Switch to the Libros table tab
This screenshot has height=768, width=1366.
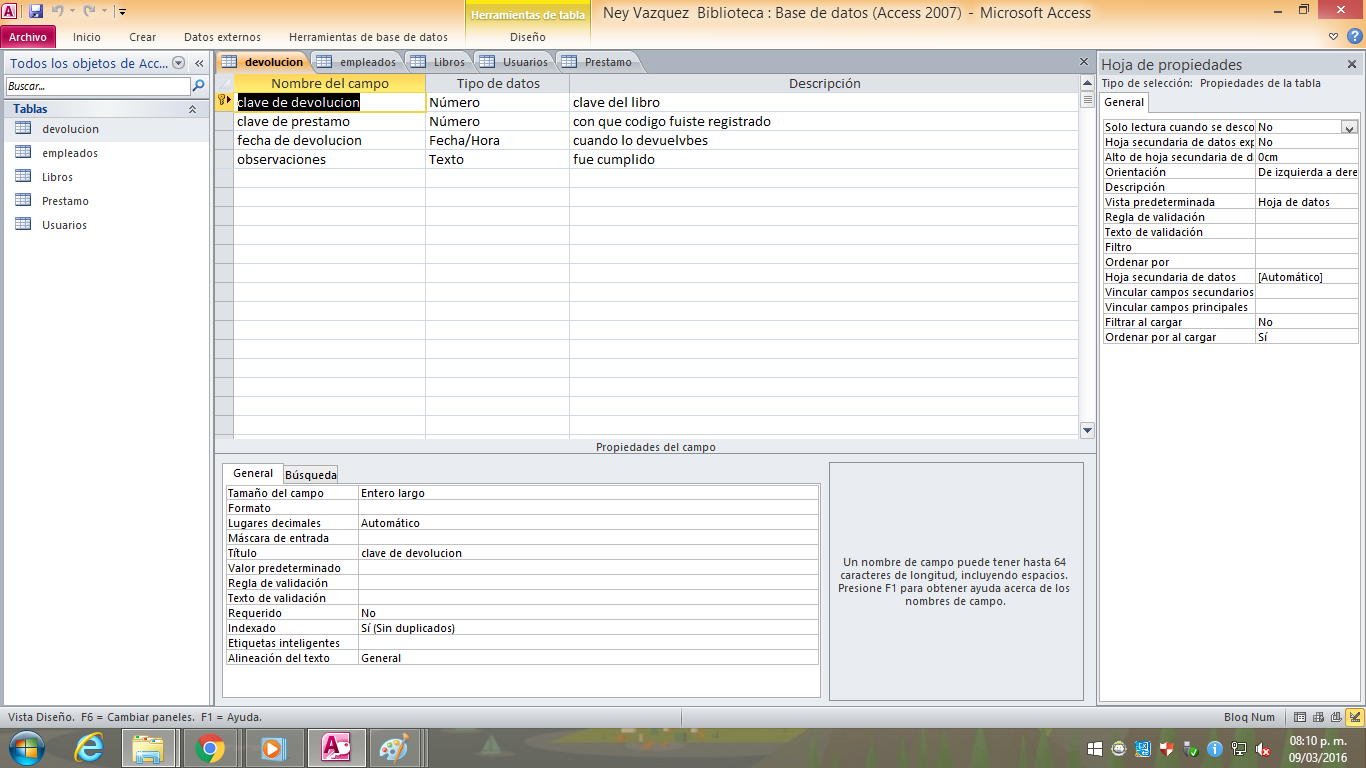coord(438,62)
